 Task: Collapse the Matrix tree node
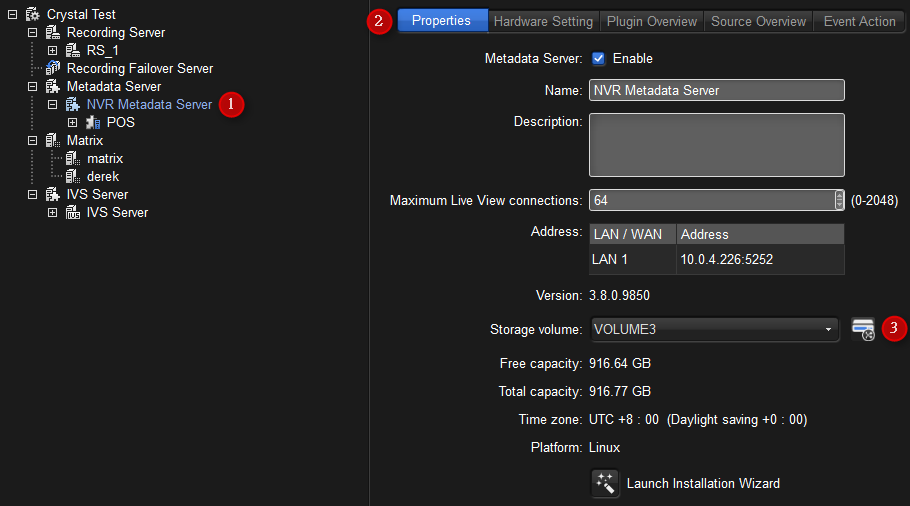tap(32, 140)
